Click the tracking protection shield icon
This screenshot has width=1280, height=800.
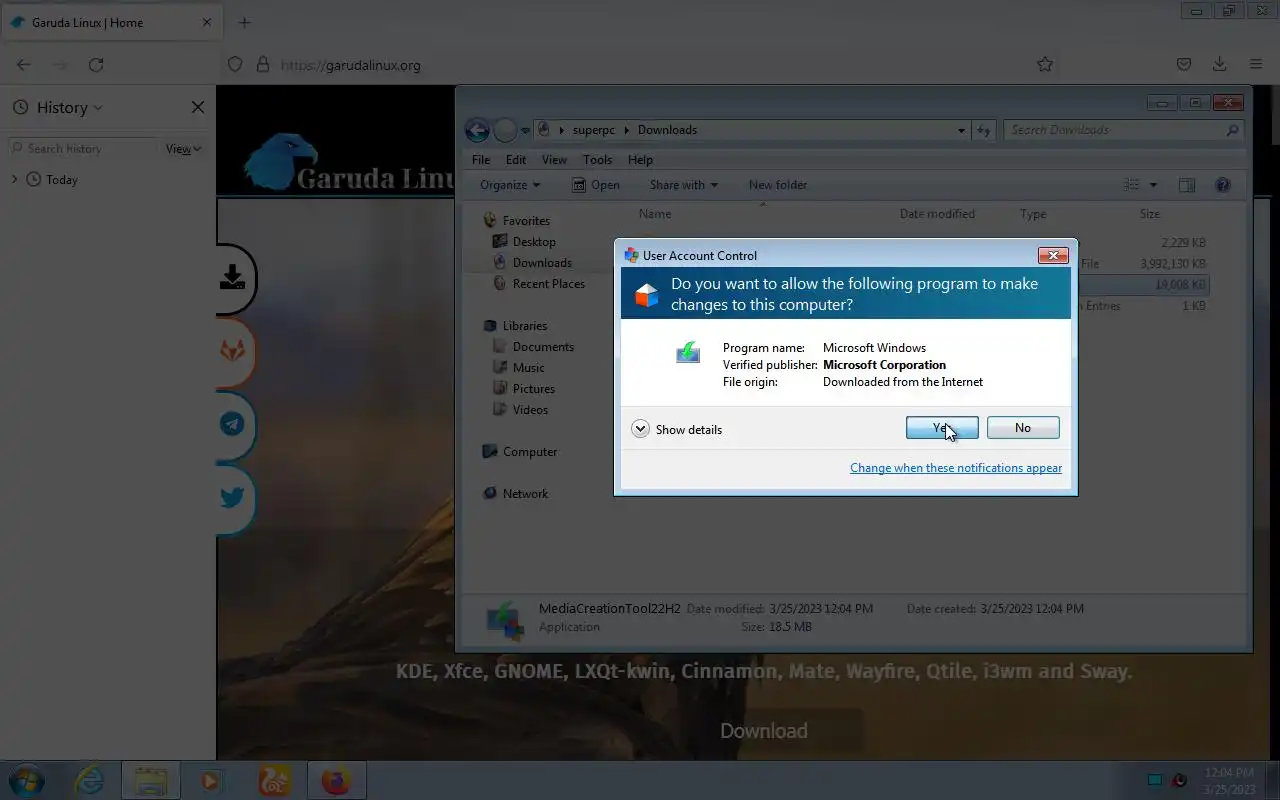pos(235,64)
